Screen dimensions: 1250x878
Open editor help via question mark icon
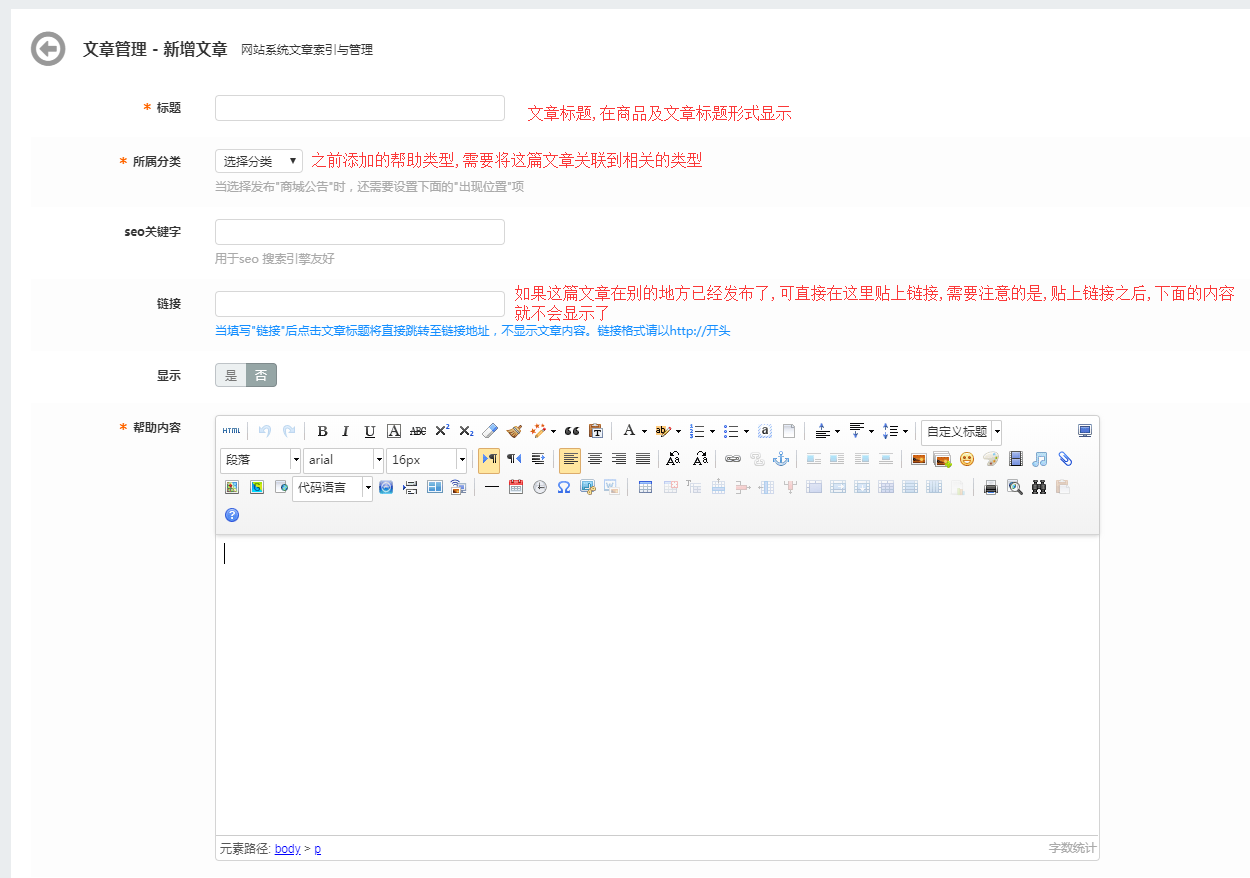(x=232, y=515)
